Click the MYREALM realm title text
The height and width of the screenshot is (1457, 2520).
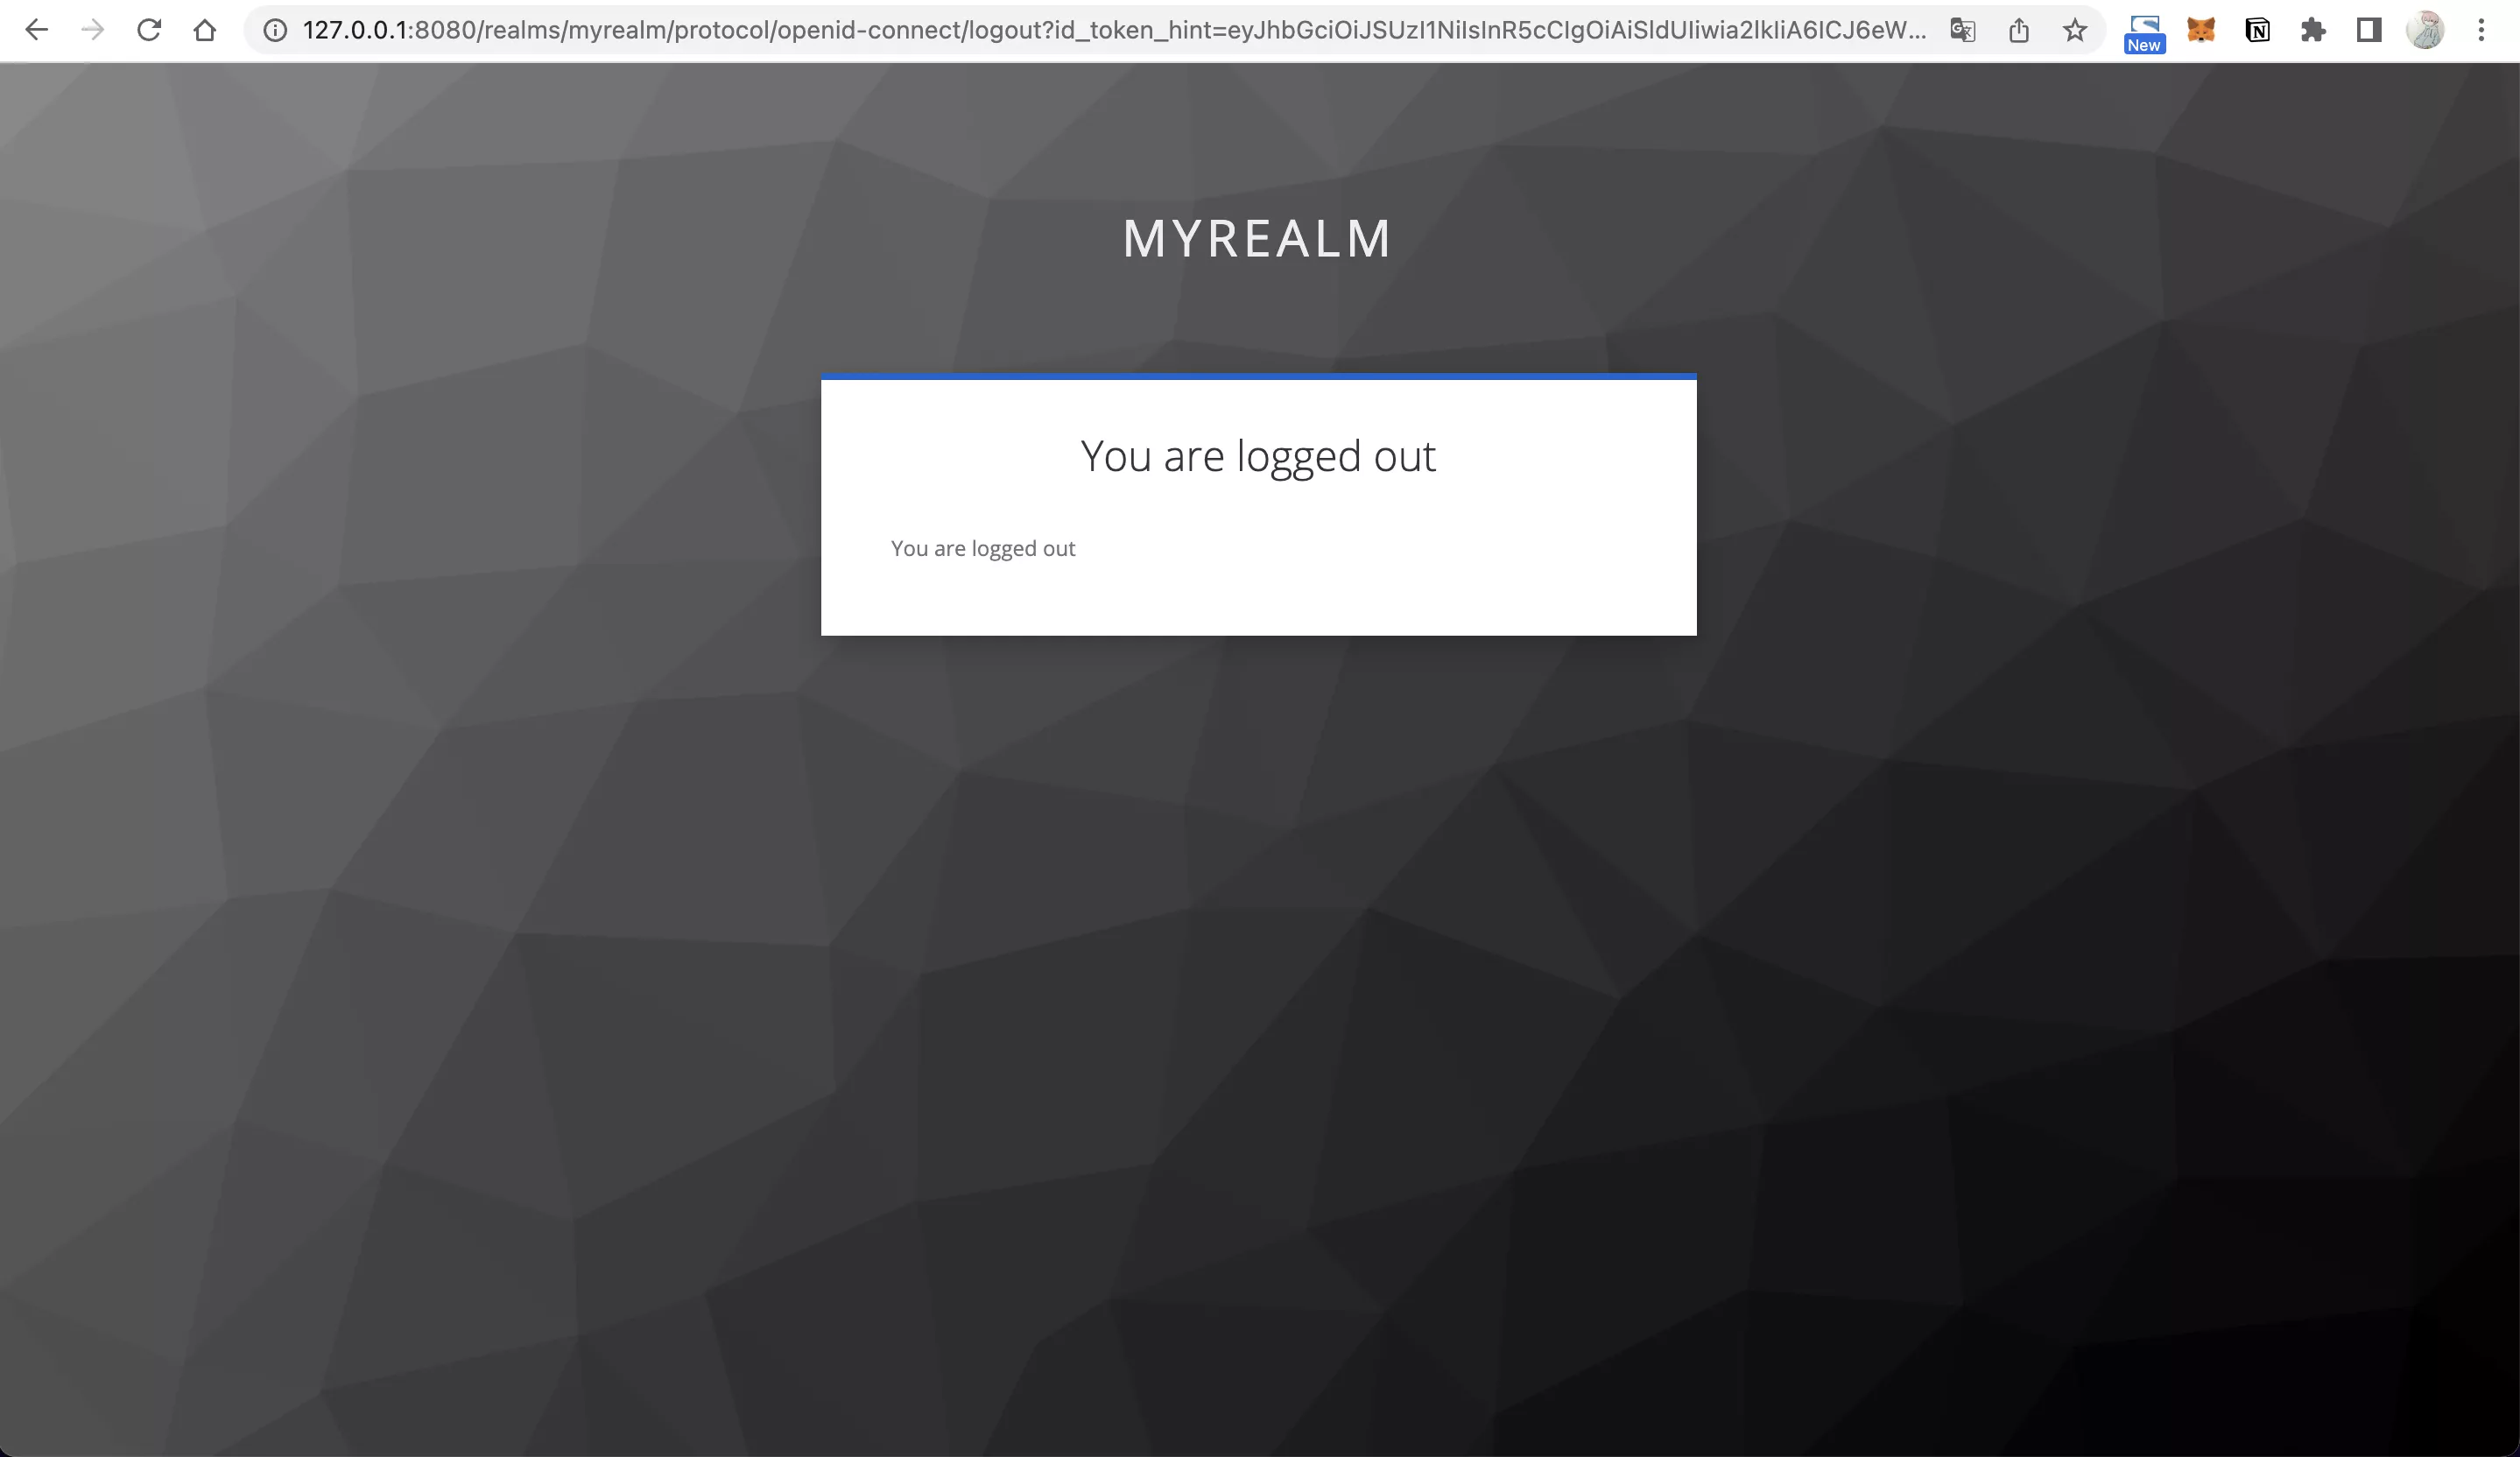point(1259,237)
